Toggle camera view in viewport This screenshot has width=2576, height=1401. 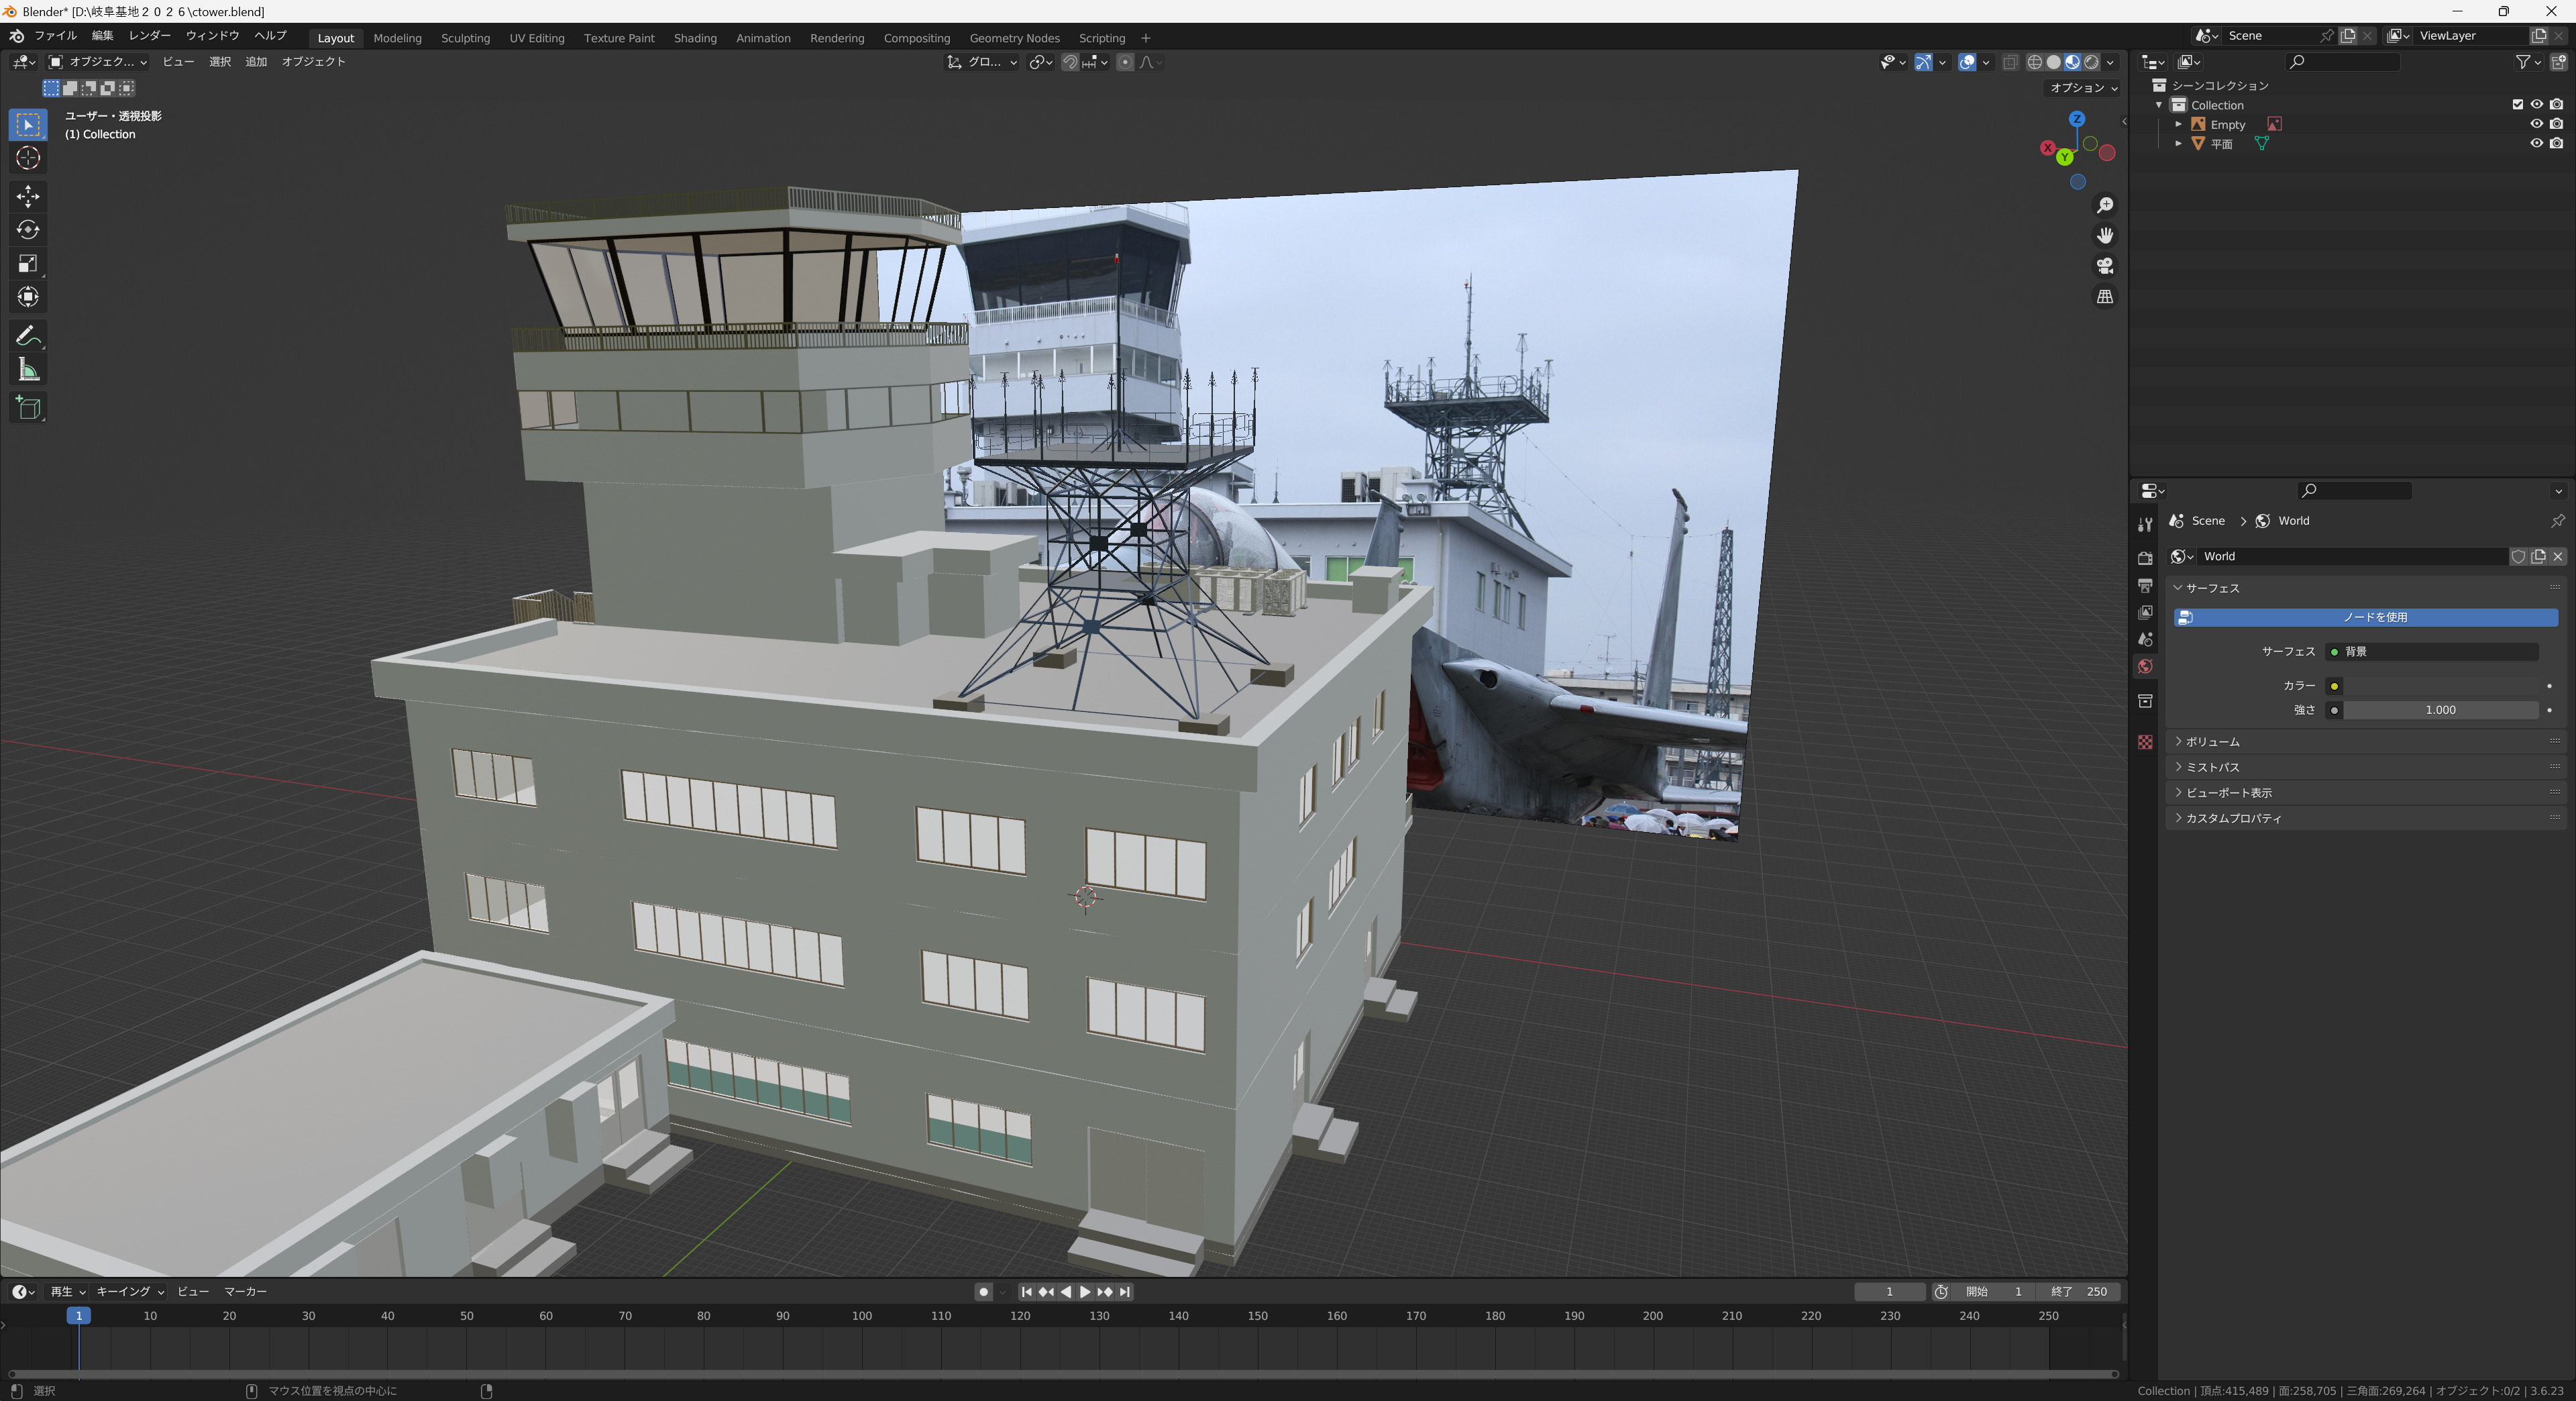(x=2105, y=266)
